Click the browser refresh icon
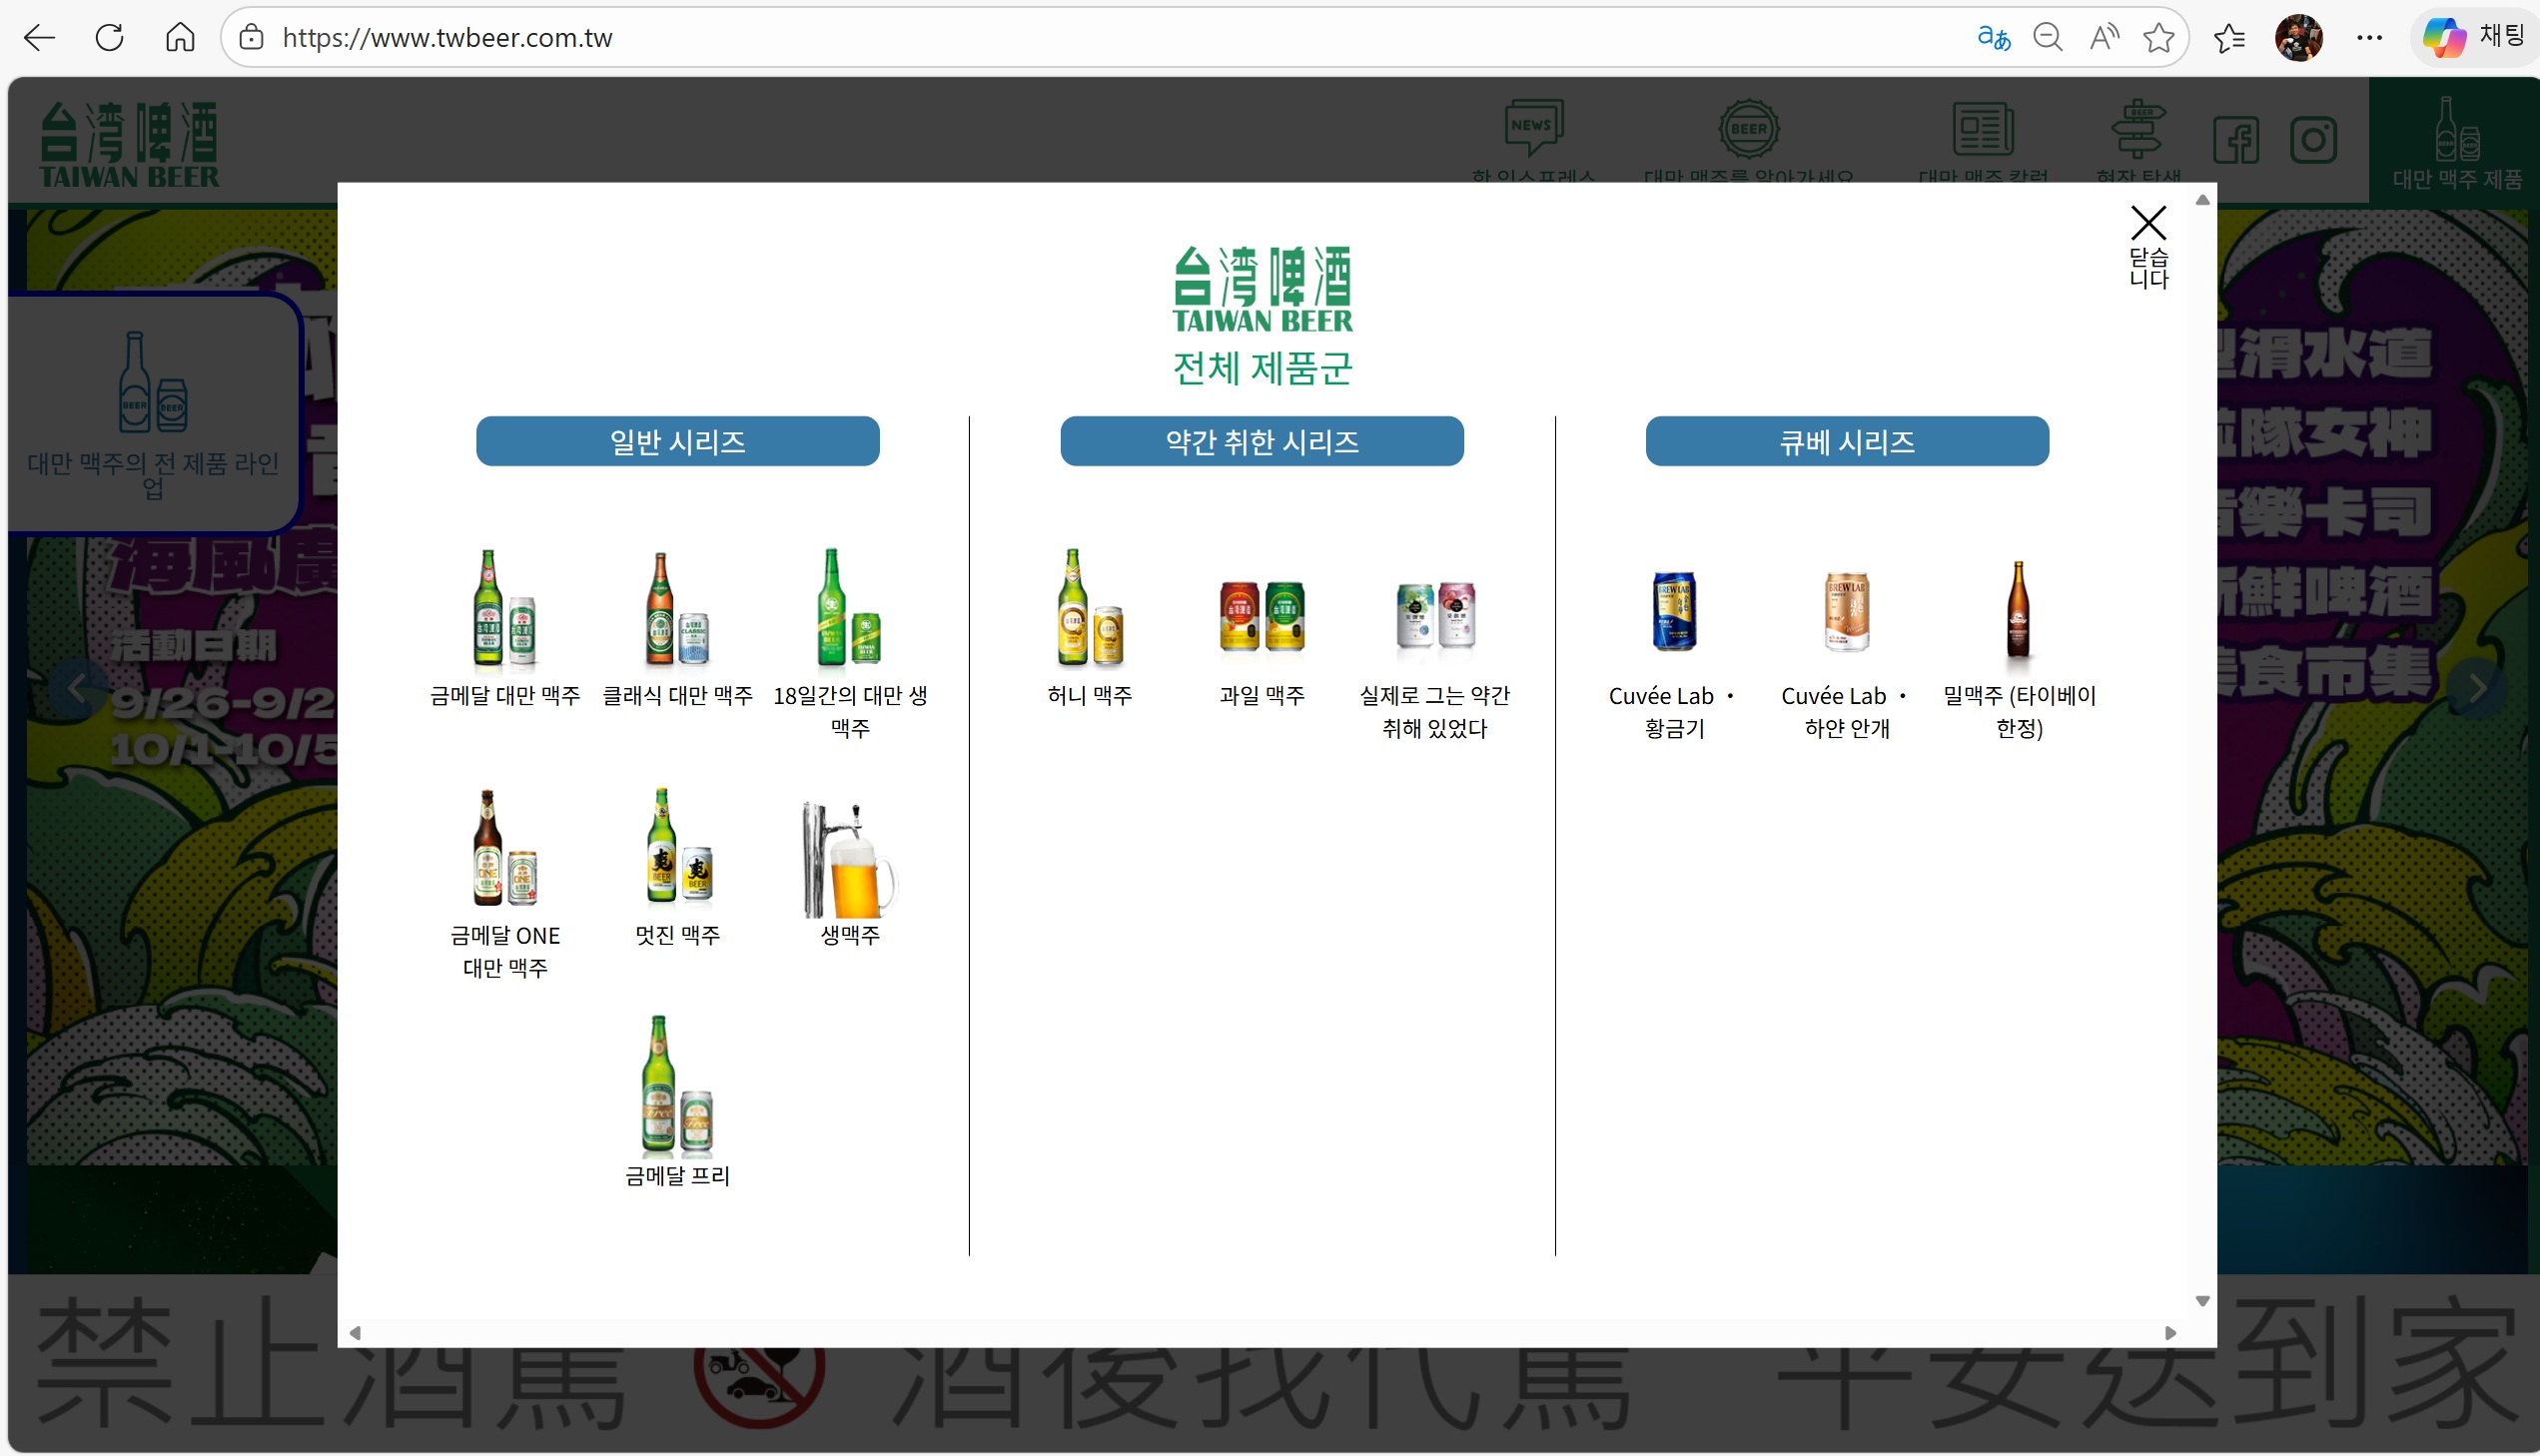Image resolution: width=2540 pixels, height=1456 pixels. point(109,38)
